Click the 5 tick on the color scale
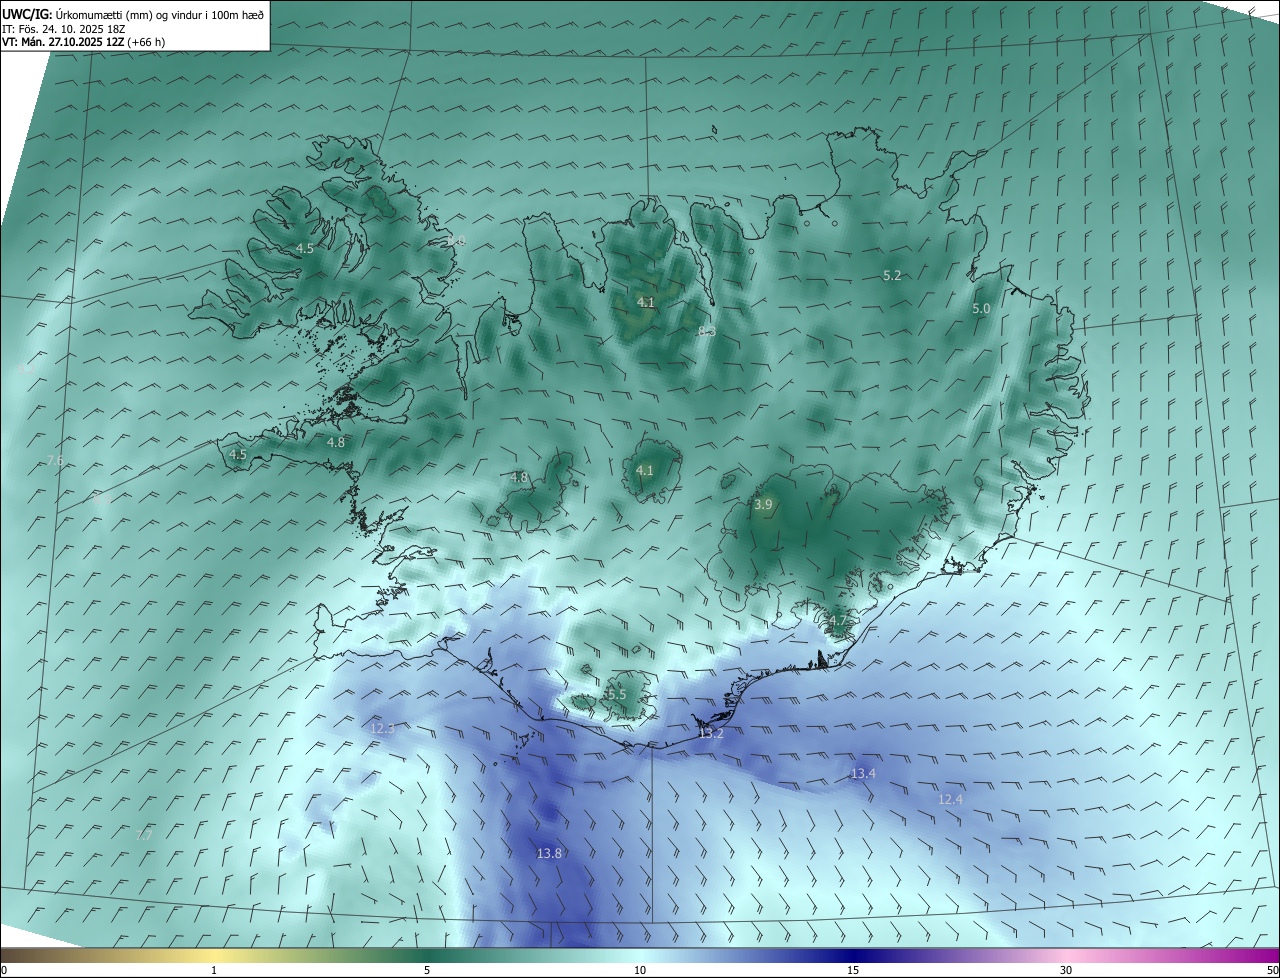This screenshot has width=1280, height=978. coord(427,970)
